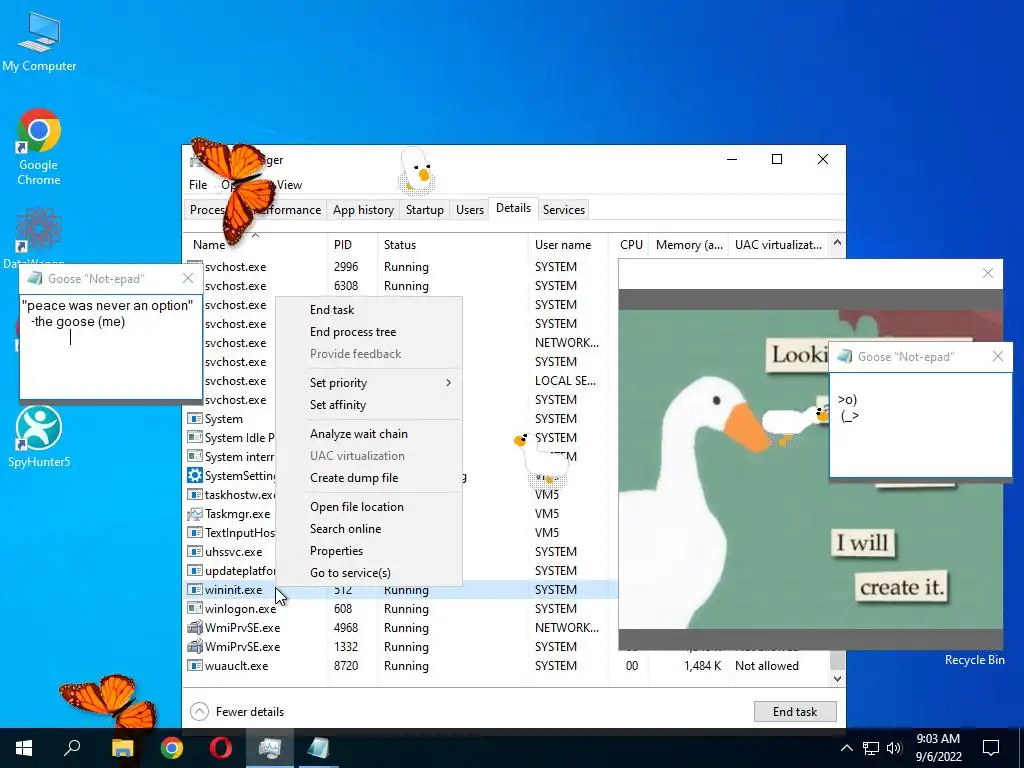The width and height of the screenshot is (1024, 768).
Task: Click the taskbar clock 9:03 AM
Action: click(x=938, y=748)
